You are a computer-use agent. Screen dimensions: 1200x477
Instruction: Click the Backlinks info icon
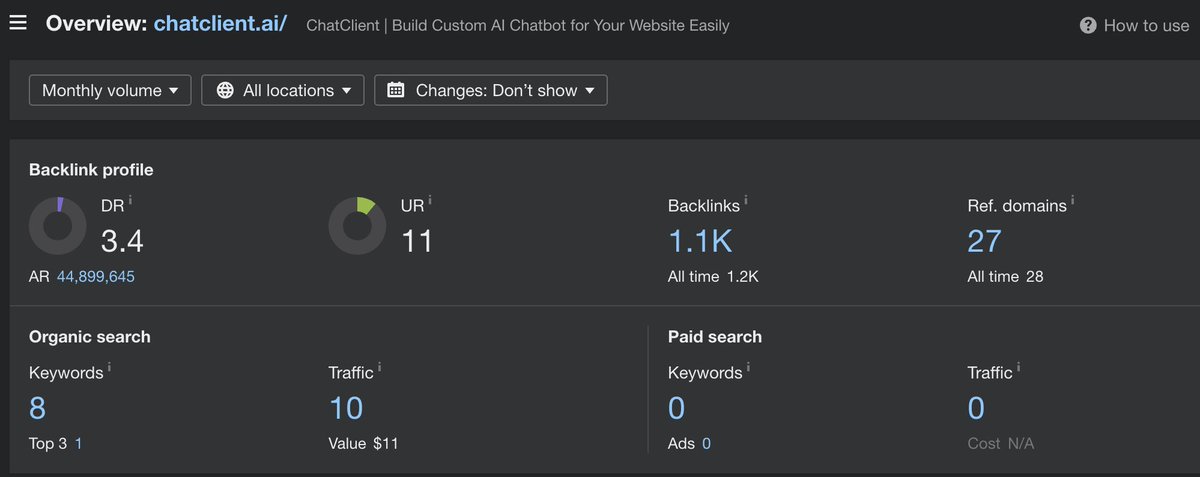tap(745, 200)
